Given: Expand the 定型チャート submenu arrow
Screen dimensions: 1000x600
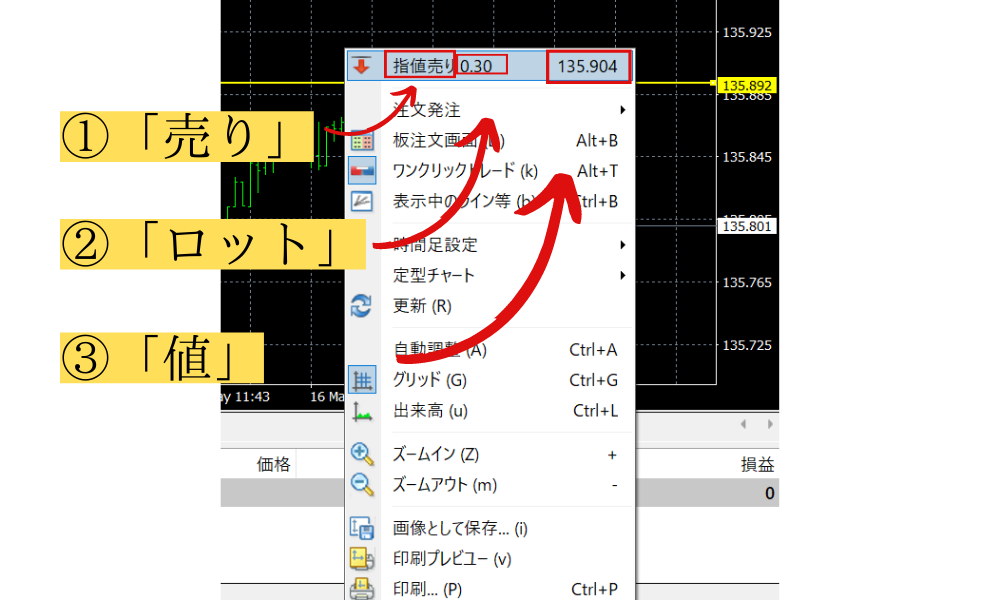Looking at the screenshot, I should pos(622,275).
